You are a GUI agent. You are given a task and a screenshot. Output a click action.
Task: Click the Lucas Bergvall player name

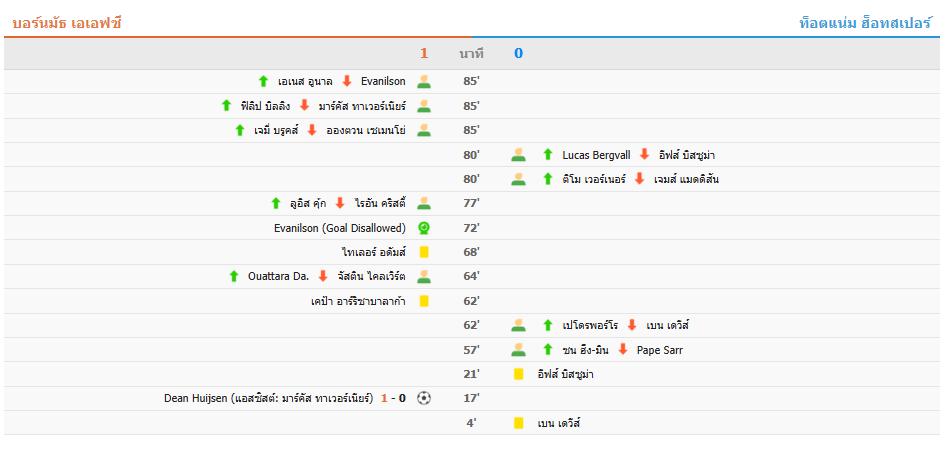[x=596, y=155]
